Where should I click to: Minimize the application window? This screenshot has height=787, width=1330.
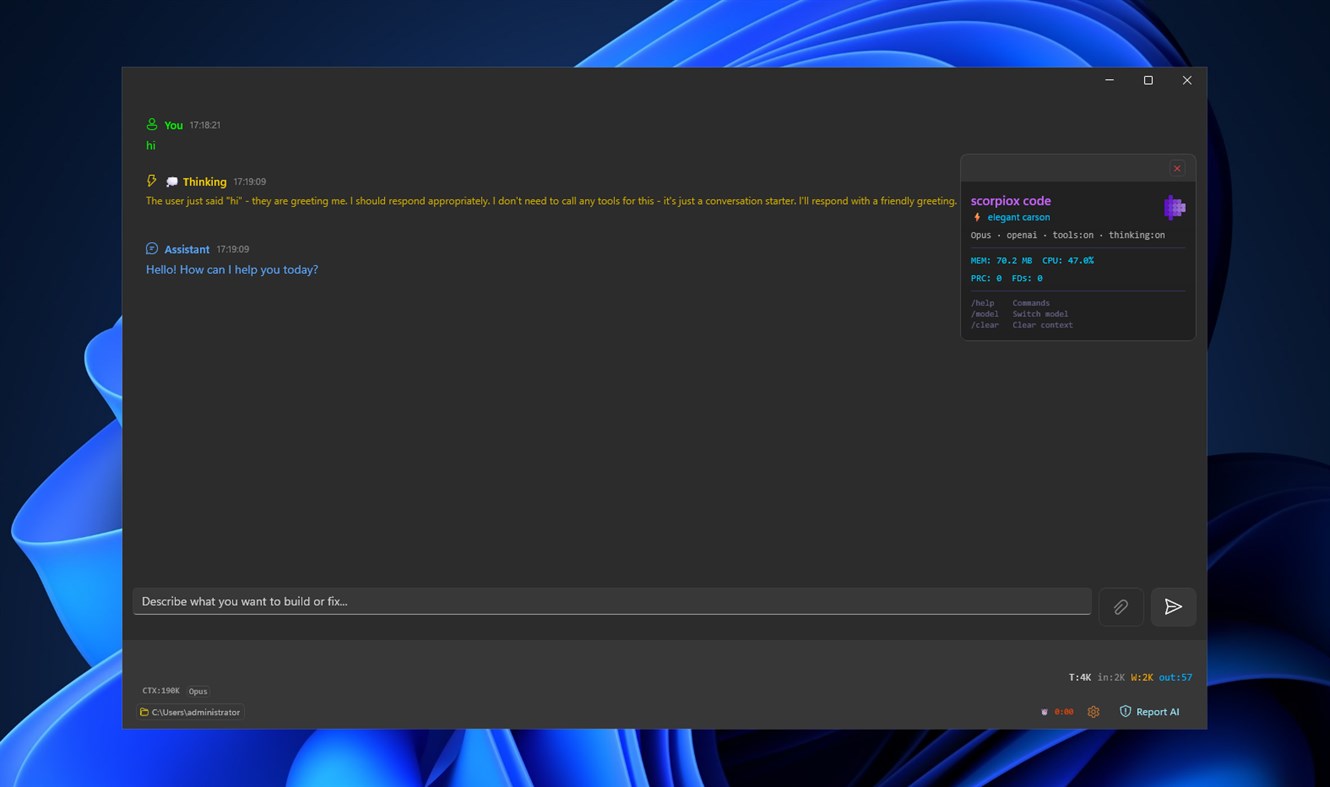coord(1109,80)
